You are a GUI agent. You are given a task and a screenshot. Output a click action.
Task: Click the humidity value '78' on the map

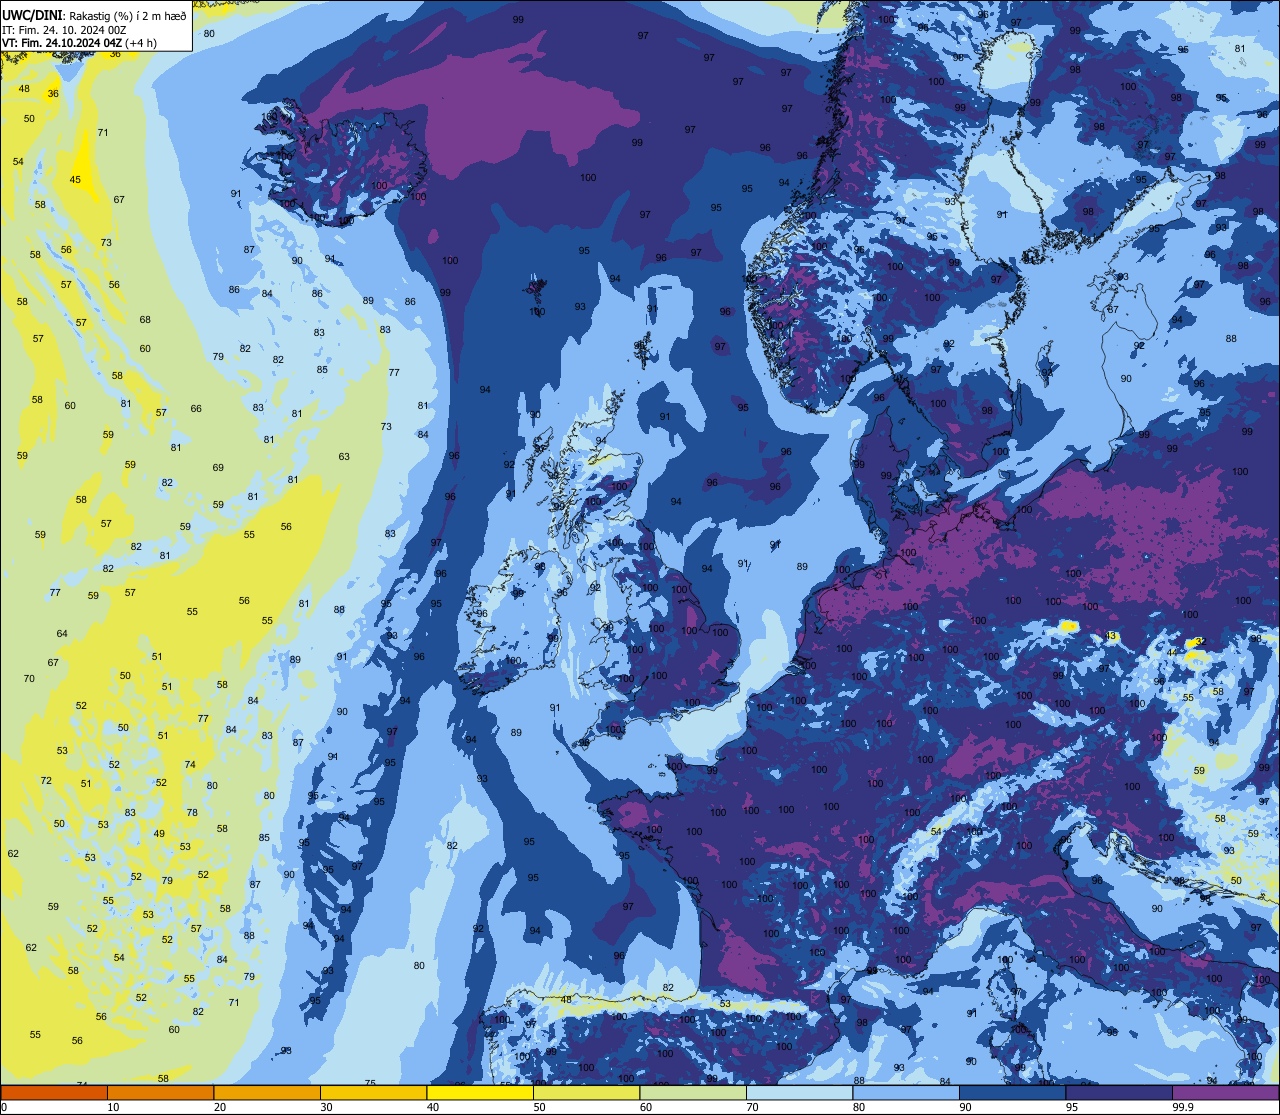click(192, 813)
